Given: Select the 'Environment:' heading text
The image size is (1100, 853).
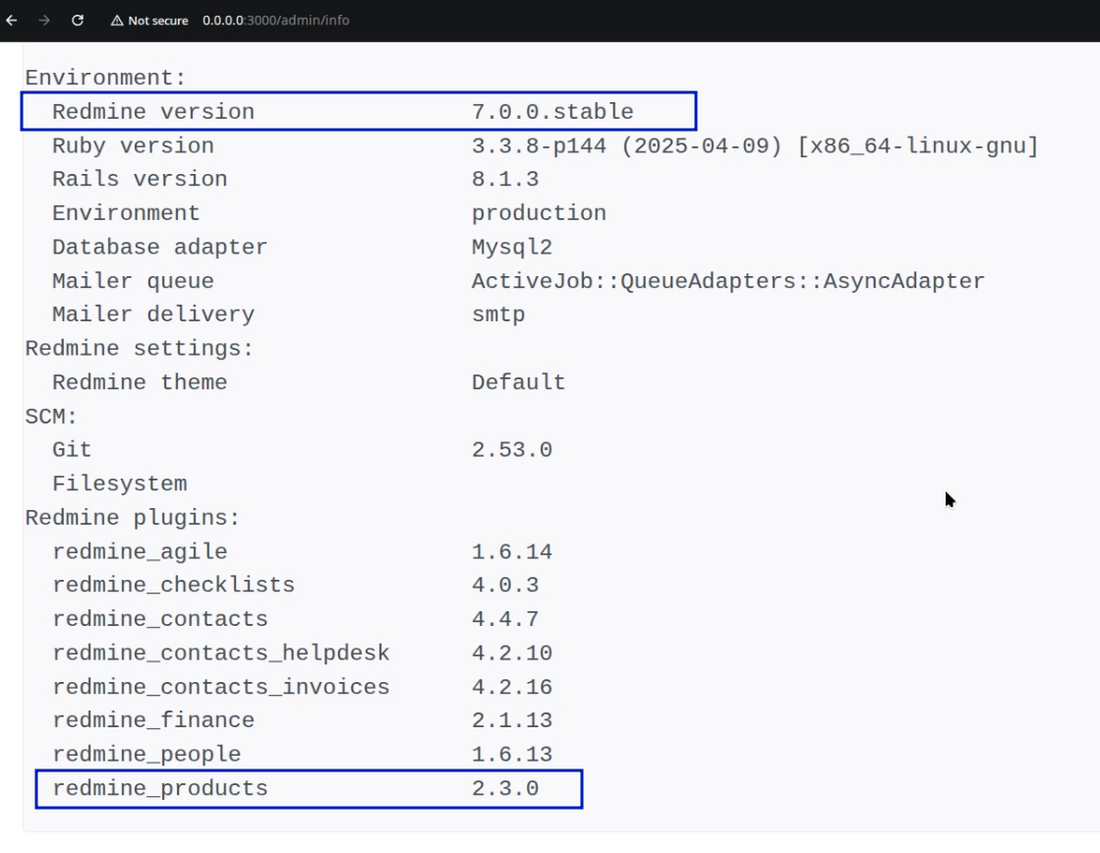Looking at the screenshot, I should pyautogui.click(x=105, y=78).
